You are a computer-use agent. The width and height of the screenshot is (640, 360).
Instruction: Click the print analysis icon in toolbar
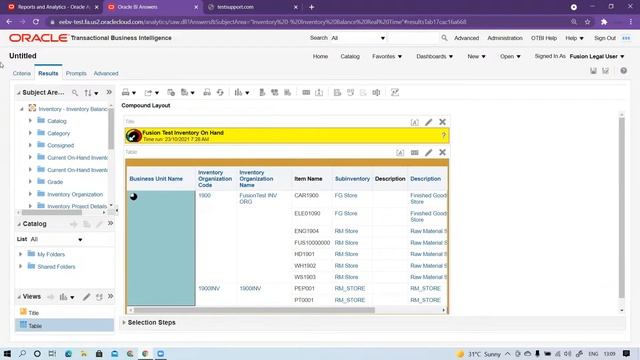tap(126, 93)
